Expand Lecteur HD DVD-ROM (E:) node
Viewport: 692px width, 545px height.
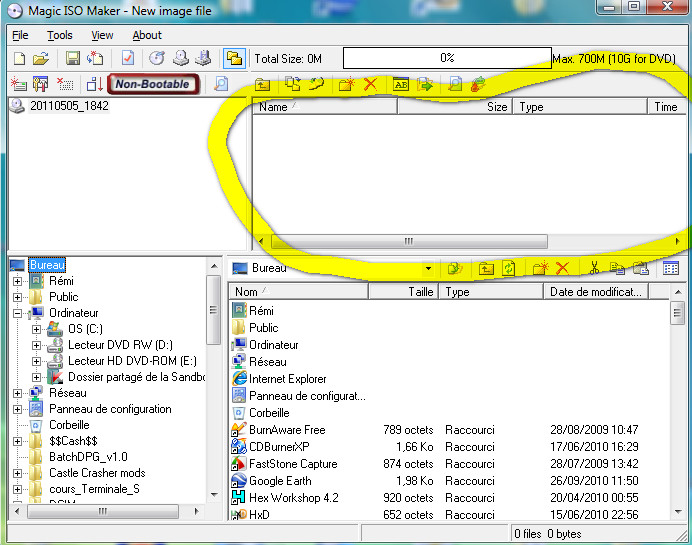(36, 361)
